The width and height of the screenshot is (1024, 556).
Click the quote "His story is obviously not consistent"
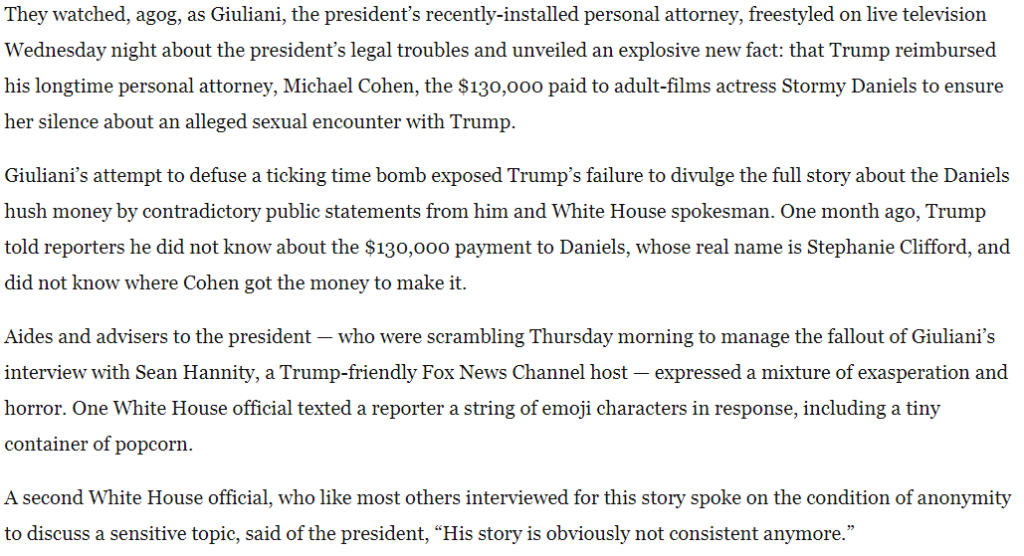[609, 534]
